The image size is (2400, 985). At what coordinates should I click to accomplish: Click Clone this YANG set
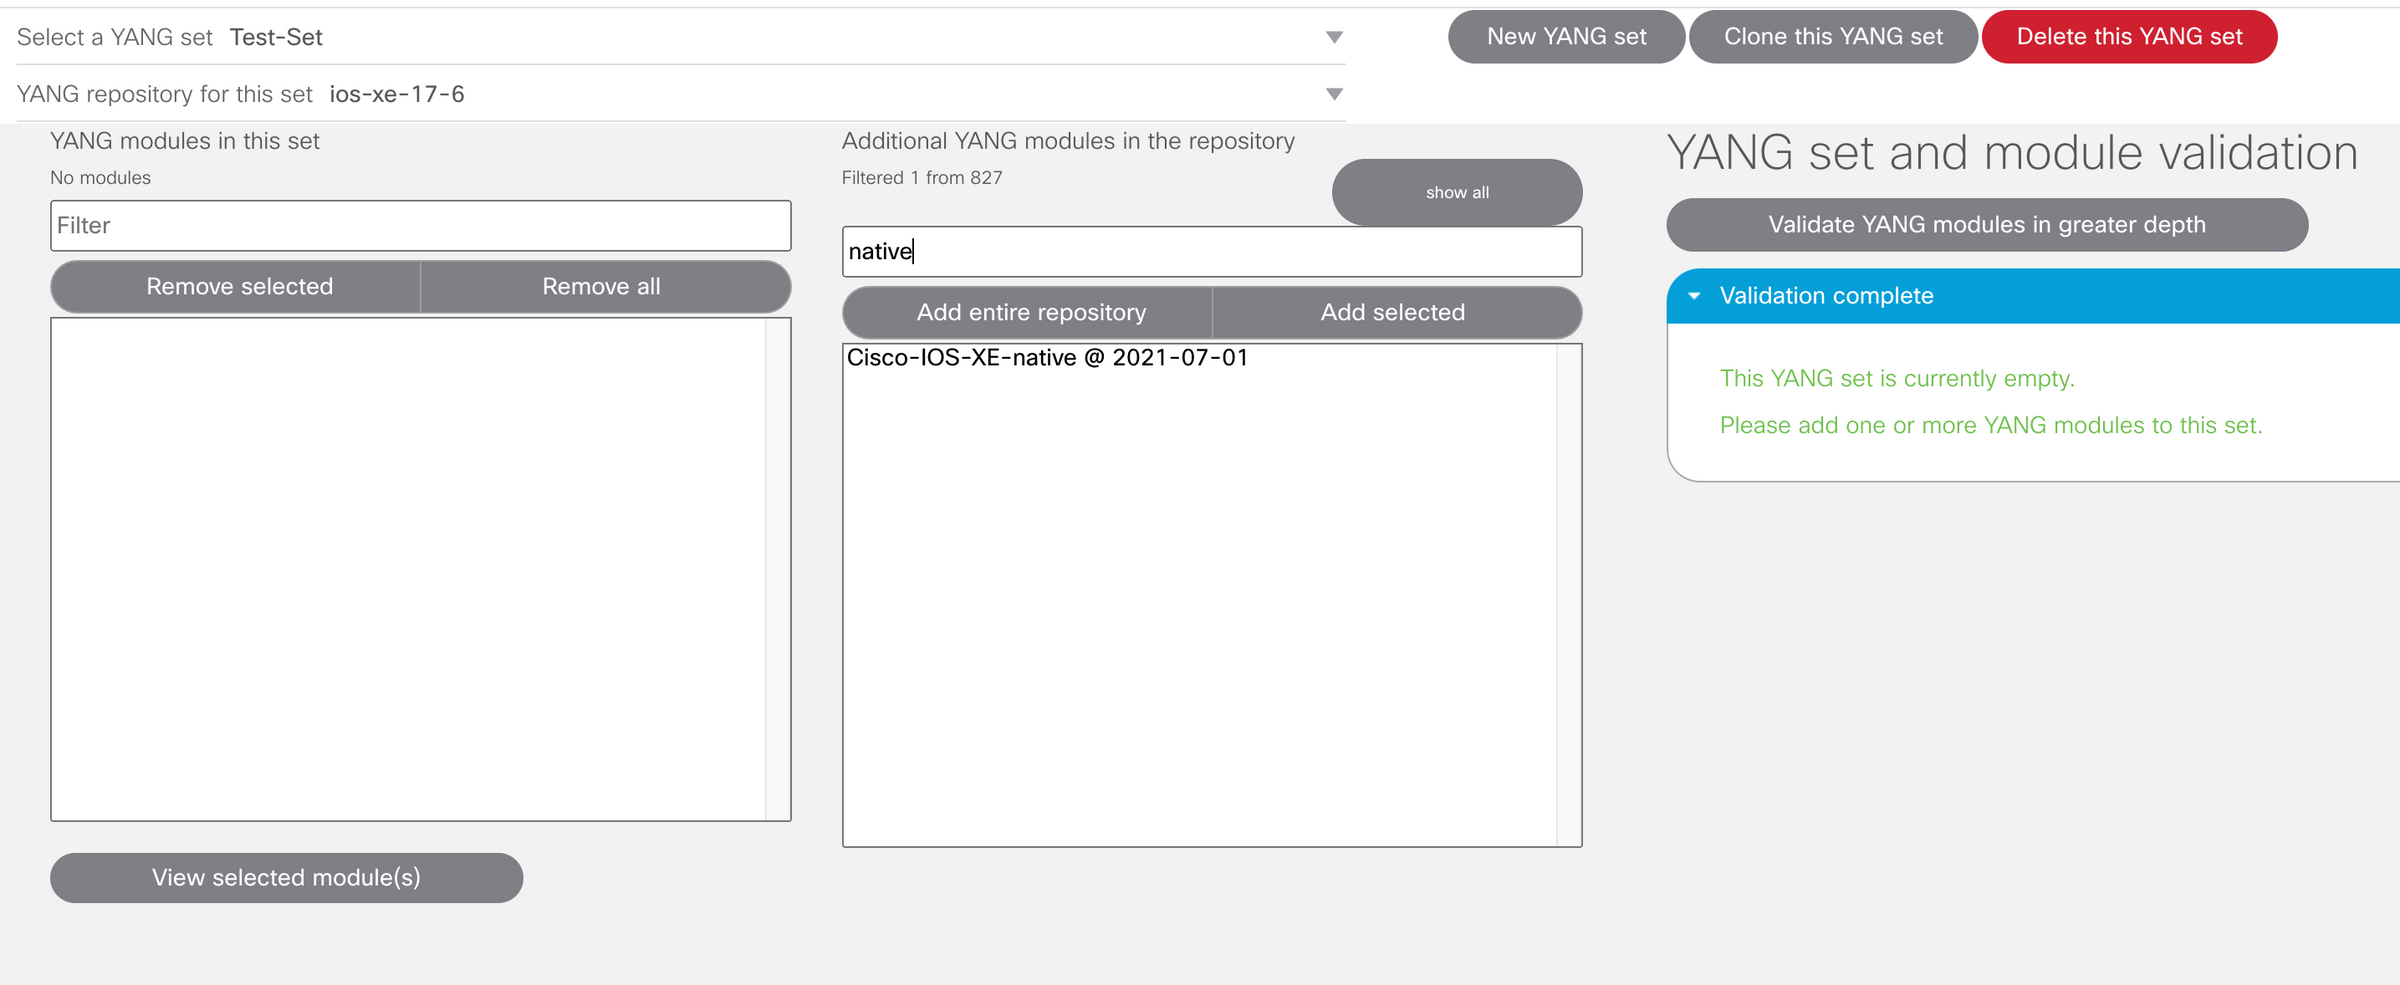[x=1833, y=36]
